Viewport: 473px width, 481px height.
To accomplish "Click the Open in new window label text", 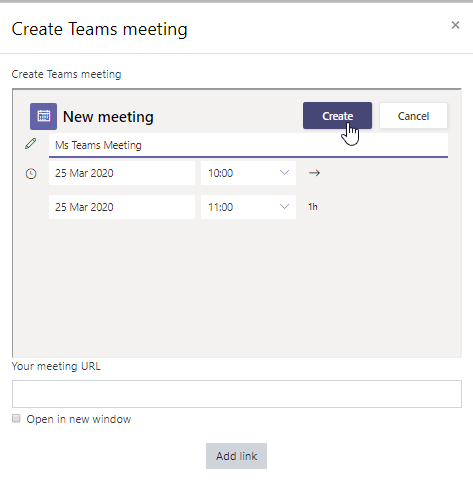I will (79, 419).
